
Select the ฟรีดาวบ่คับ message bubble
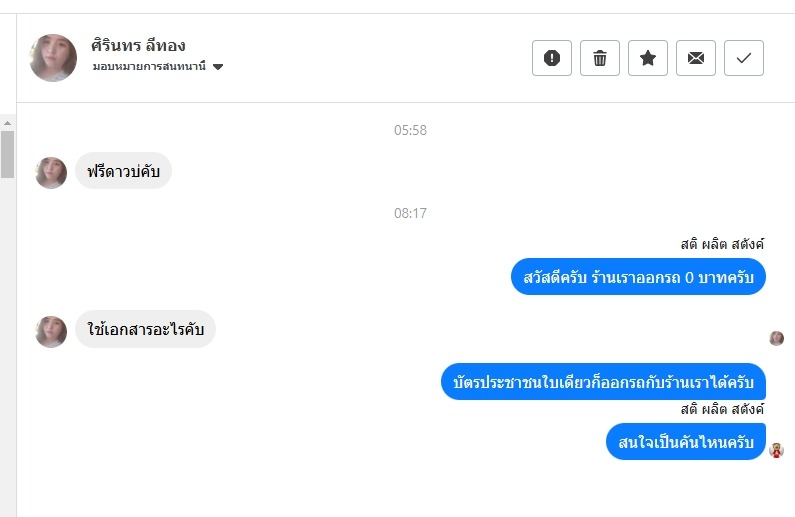click(123, 171)
